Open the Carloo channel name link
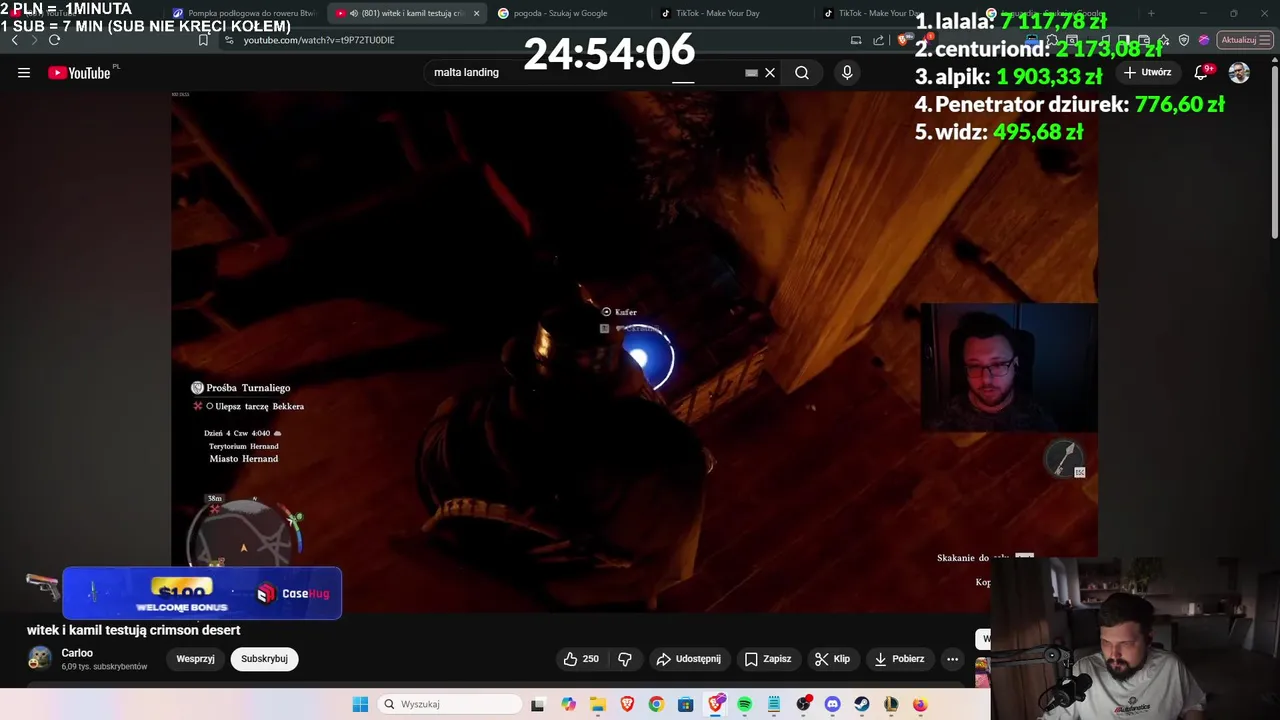Viewport: 1280px width, 720px height. point(77,653)
